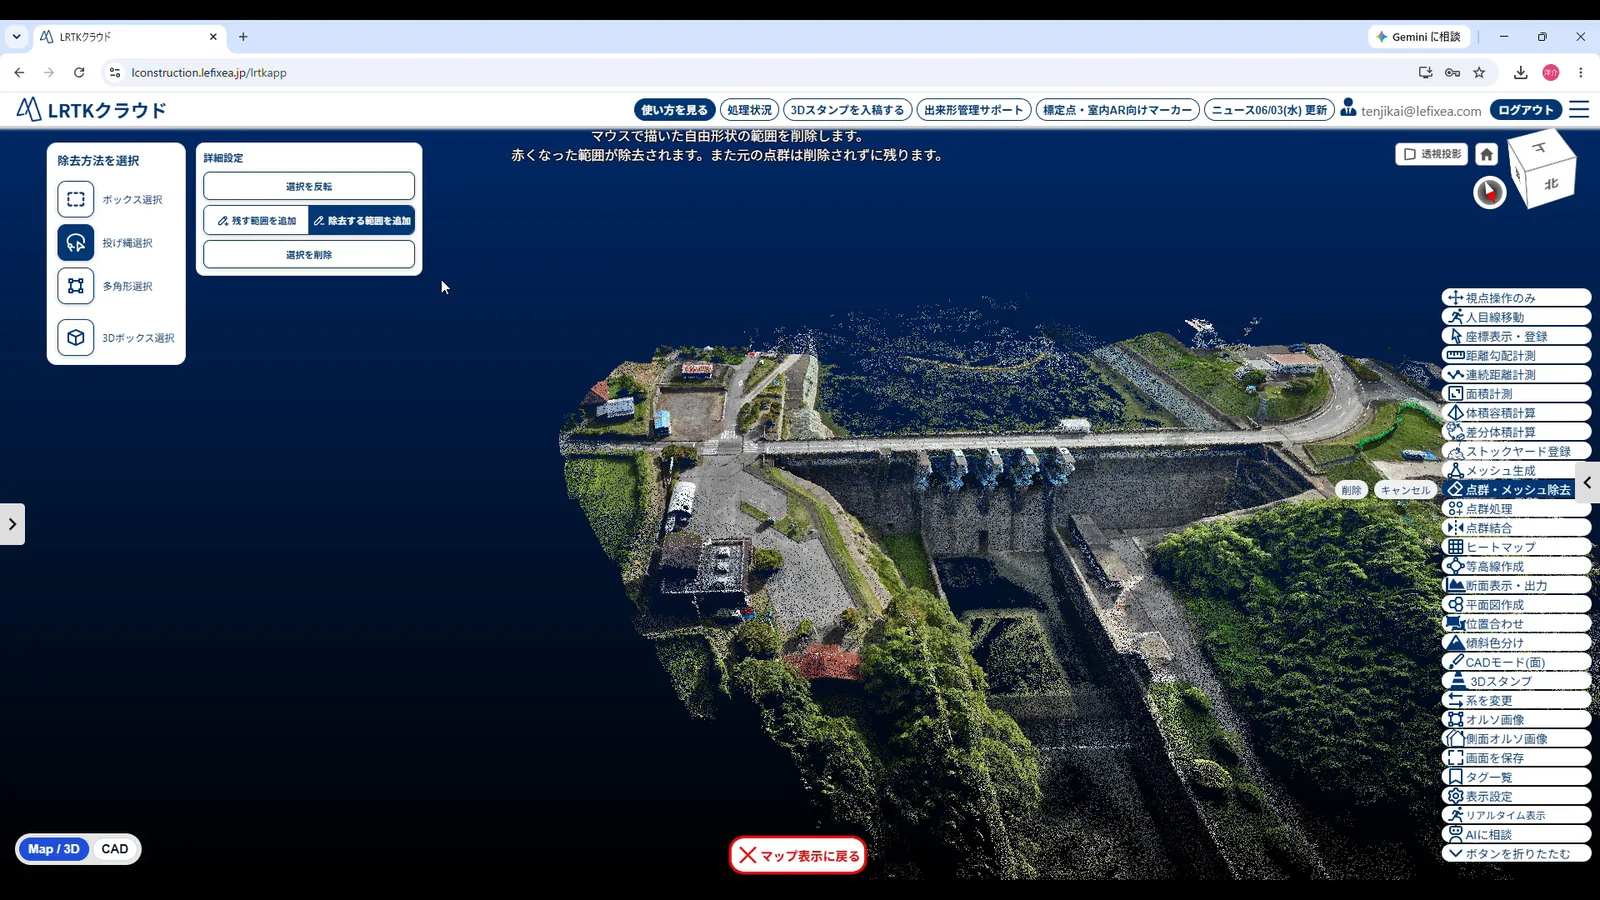Viewport: 1600px width, 900px height.
Task: Click the 選択を反転 button
Action: point(309,186)
